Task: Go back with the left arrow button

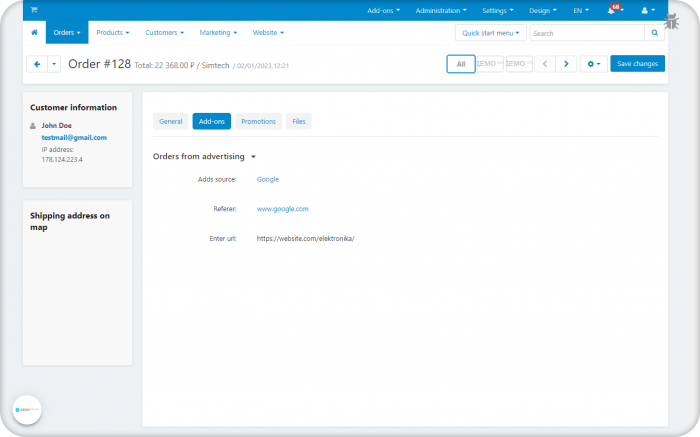Action: [x=37, y=64]
